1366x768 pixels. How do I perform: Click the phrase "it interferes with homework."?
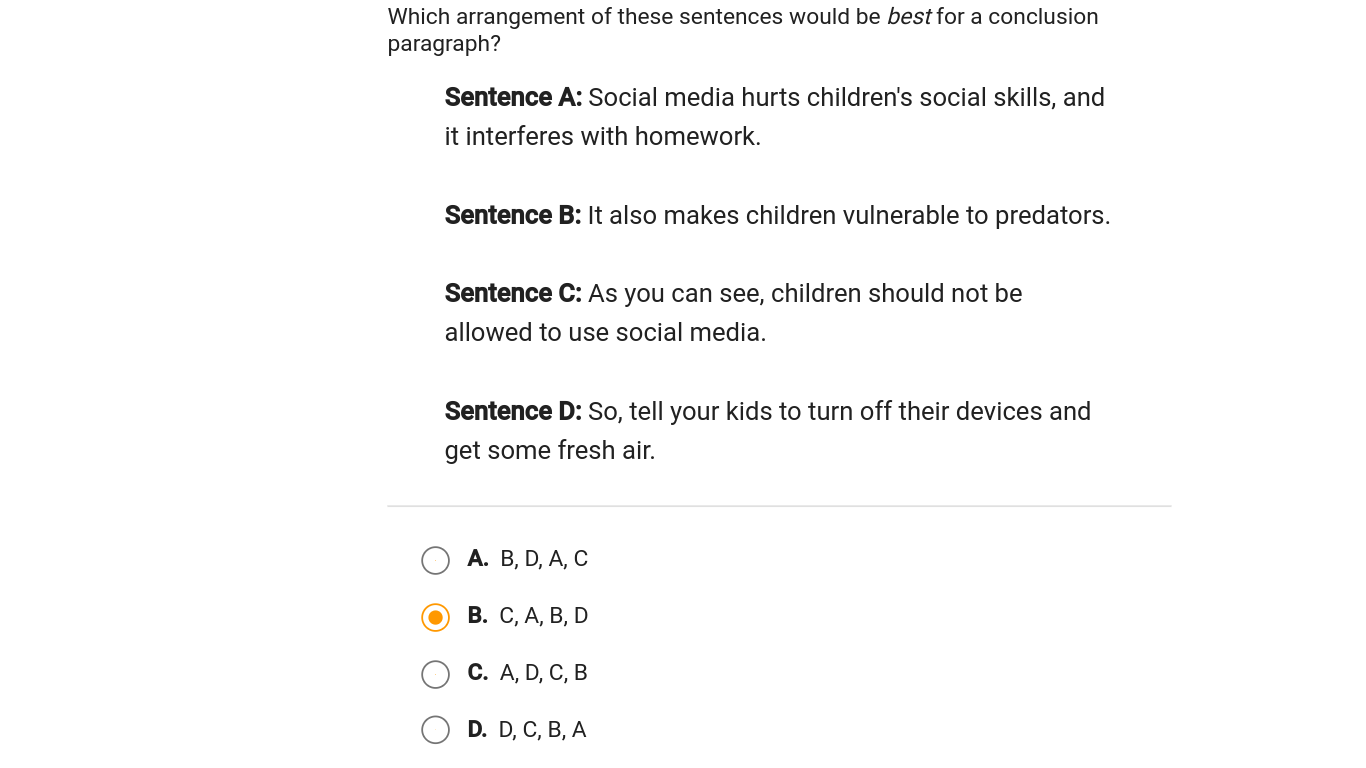pyautogui.click(x=603, y=136)
